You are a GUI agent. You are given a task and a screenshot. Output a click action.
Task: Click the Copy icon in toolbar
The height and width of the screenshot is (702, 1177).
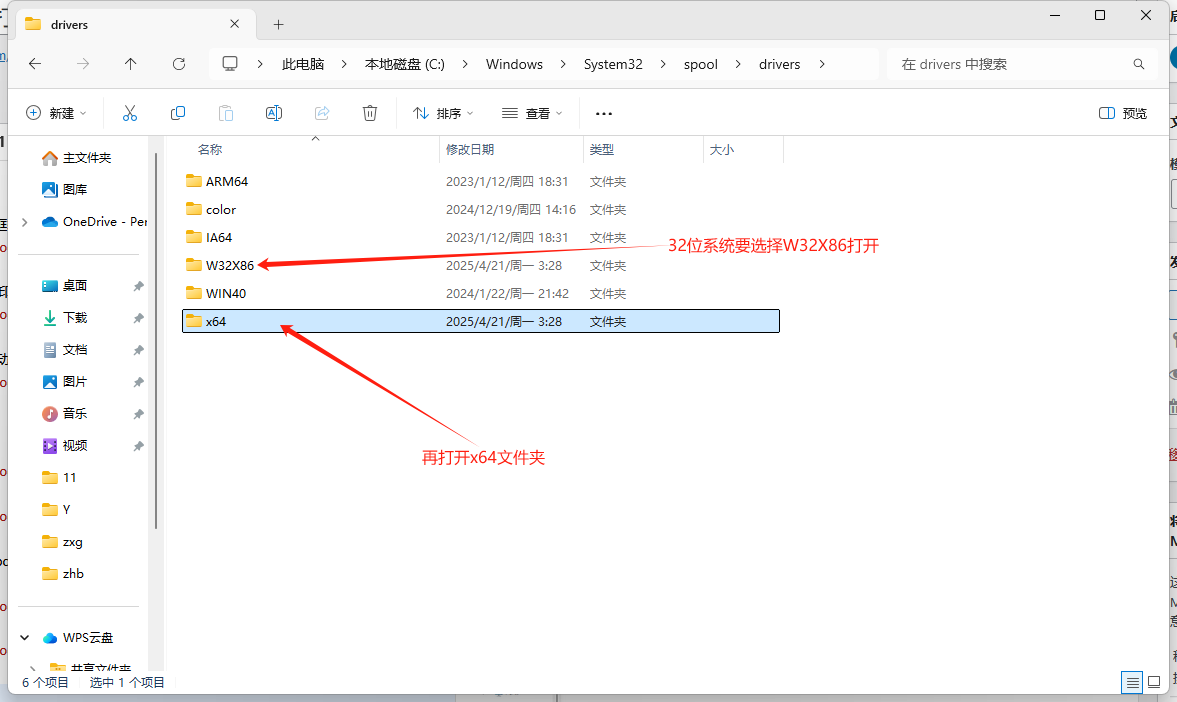click(x=178, y=113)
